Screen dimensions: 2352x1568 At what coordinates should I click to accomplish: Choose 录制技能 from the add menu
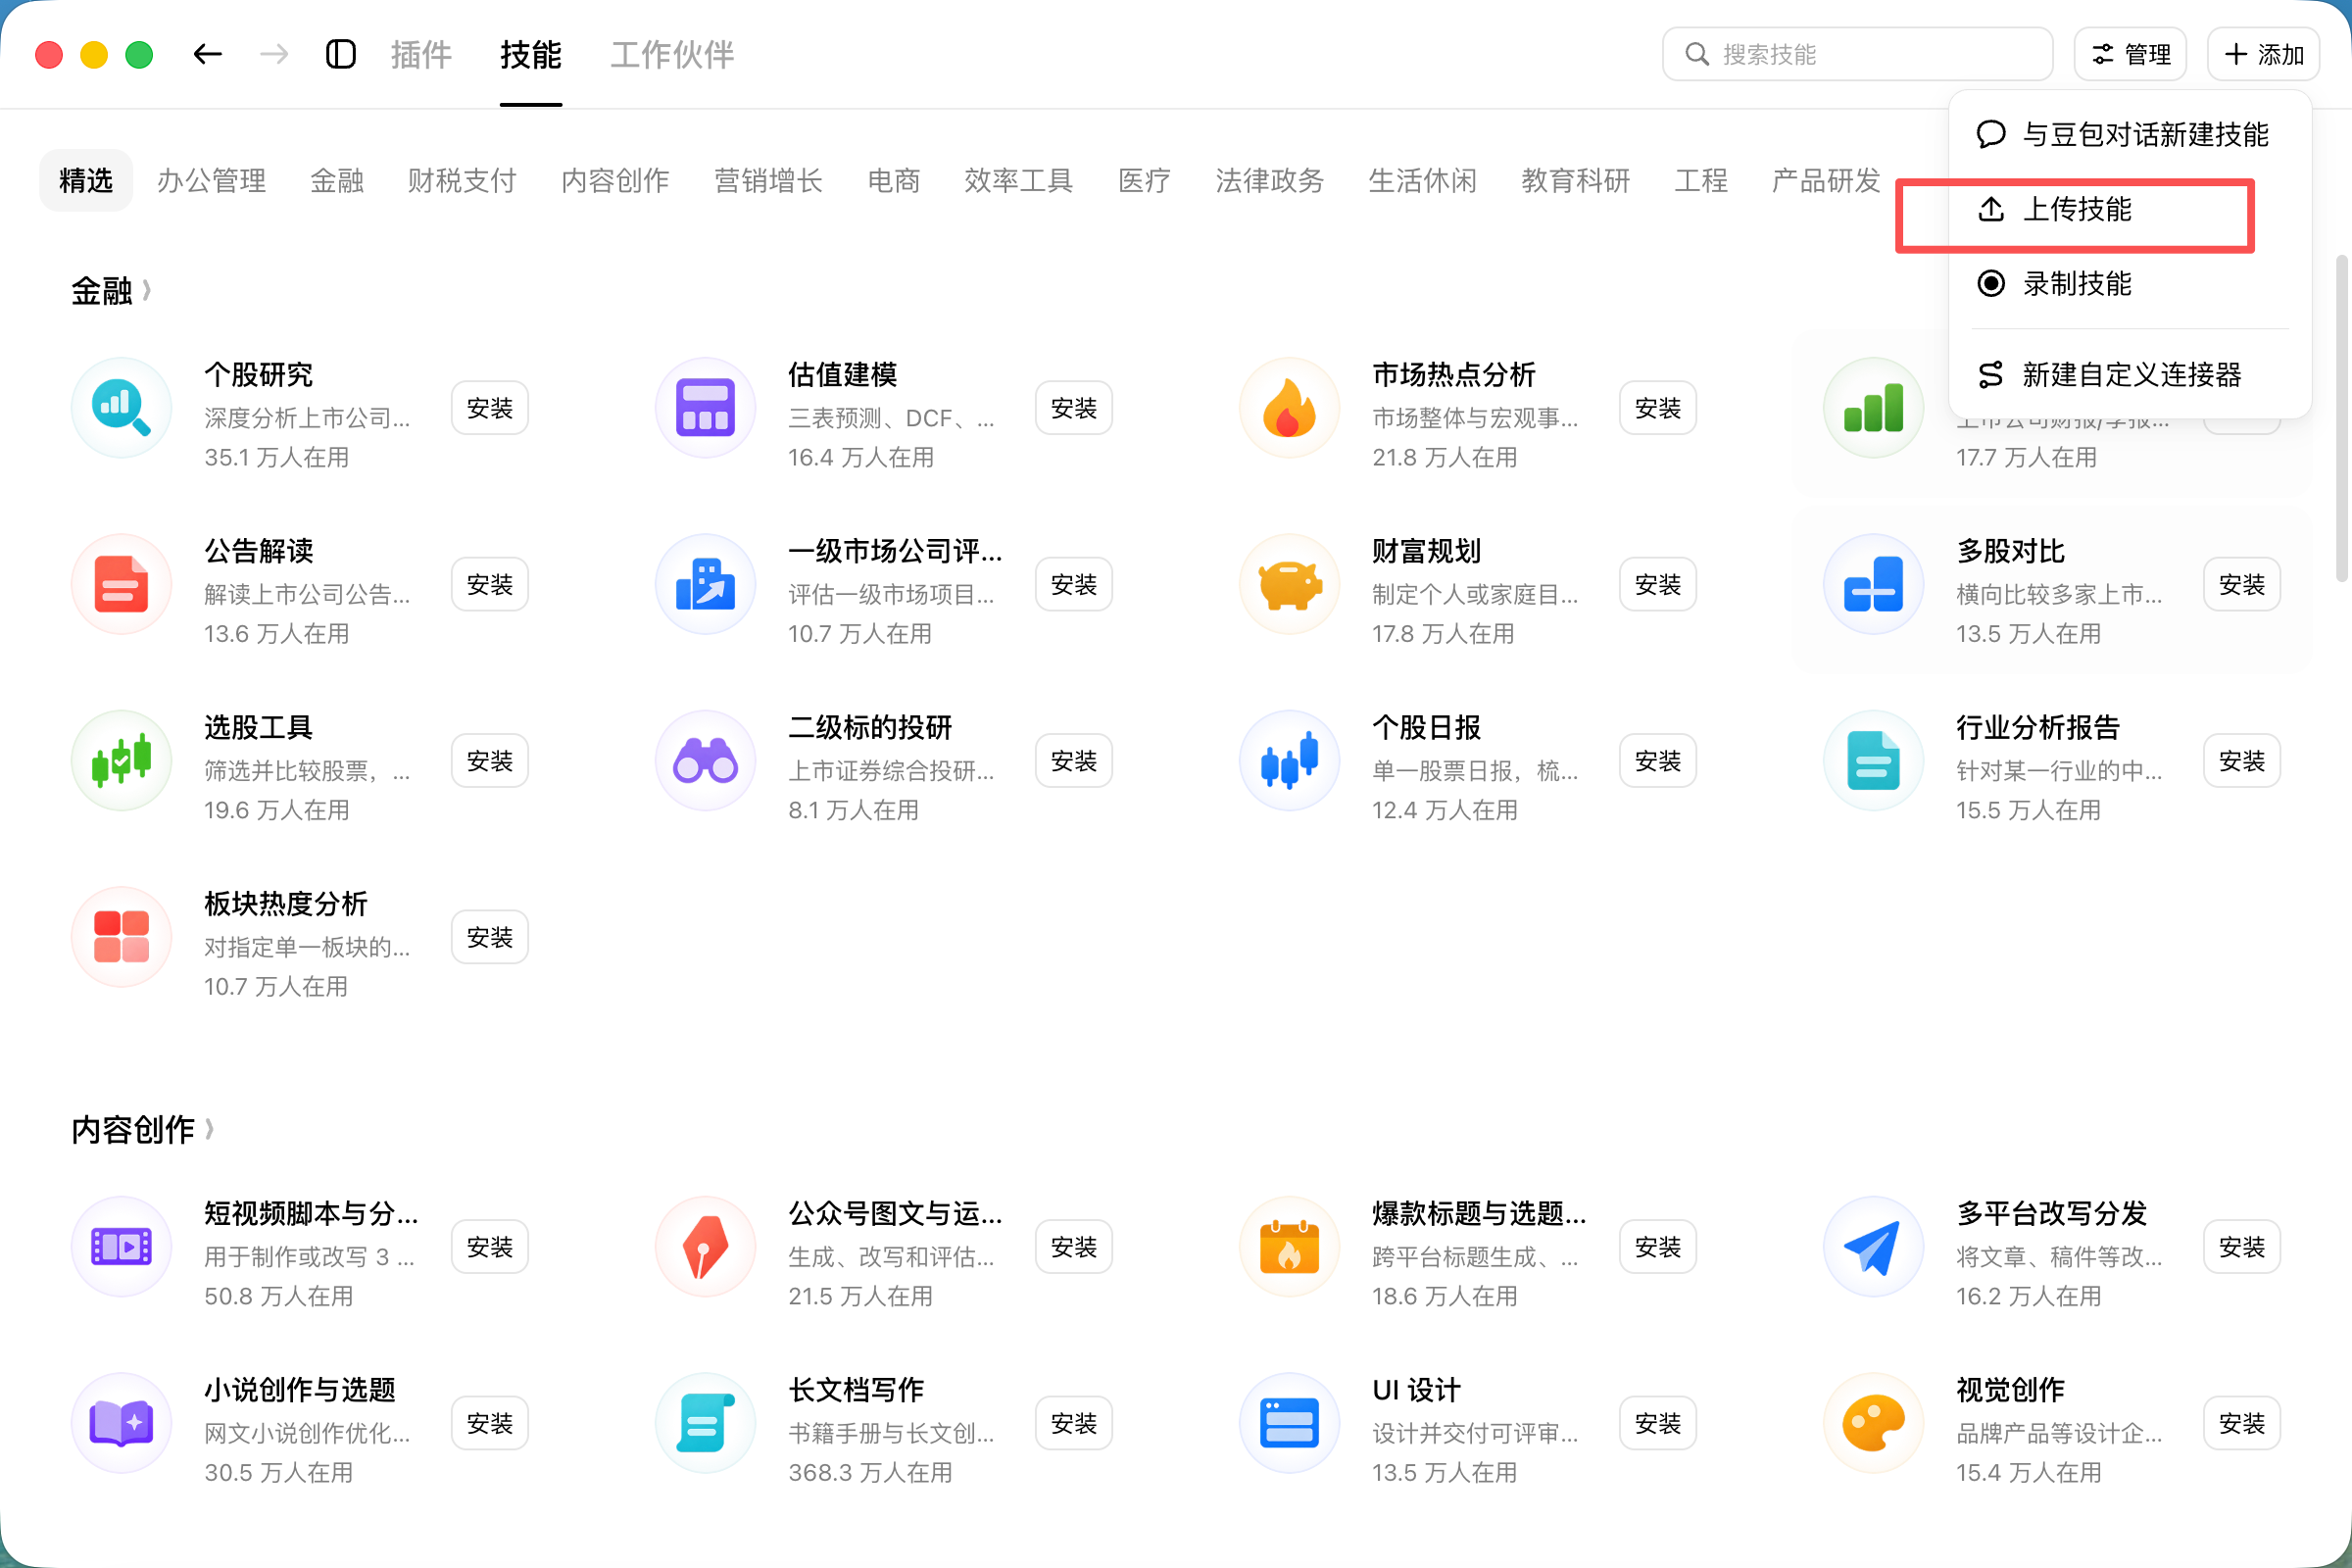[x=2130, y=283]
